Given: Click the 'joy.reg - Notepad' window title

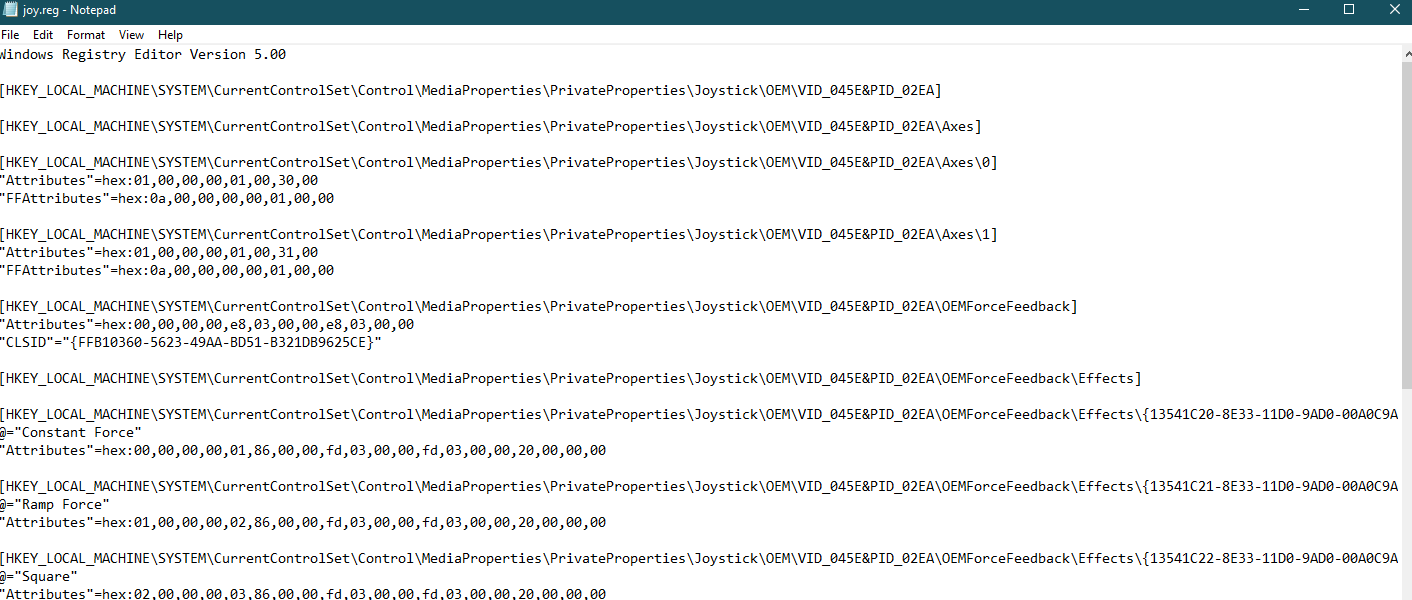Looking at the screenshot, I should pos(69,10).
